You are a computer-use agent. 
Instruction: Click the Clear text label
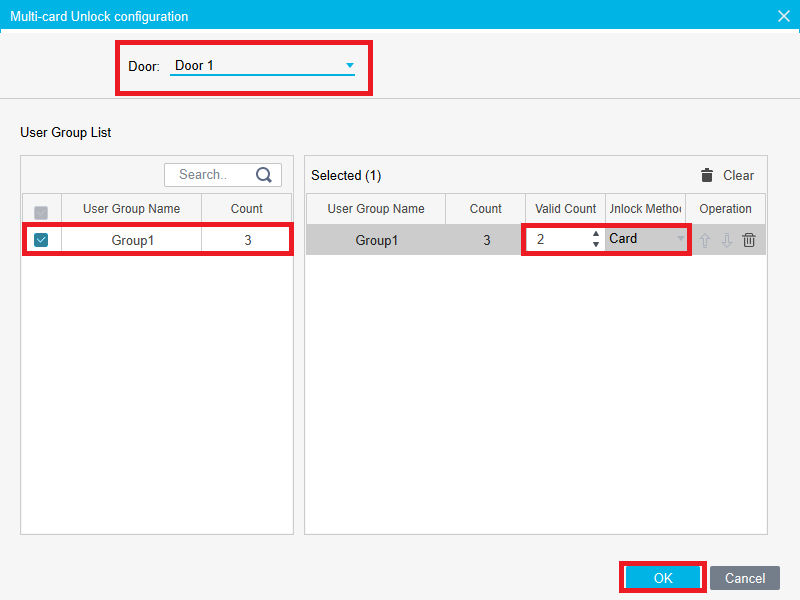[738, 175]
